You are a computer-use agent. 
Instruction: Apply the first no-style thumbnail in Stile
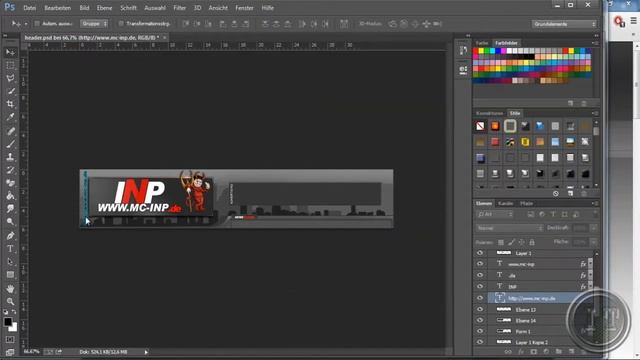pos(480,126)
